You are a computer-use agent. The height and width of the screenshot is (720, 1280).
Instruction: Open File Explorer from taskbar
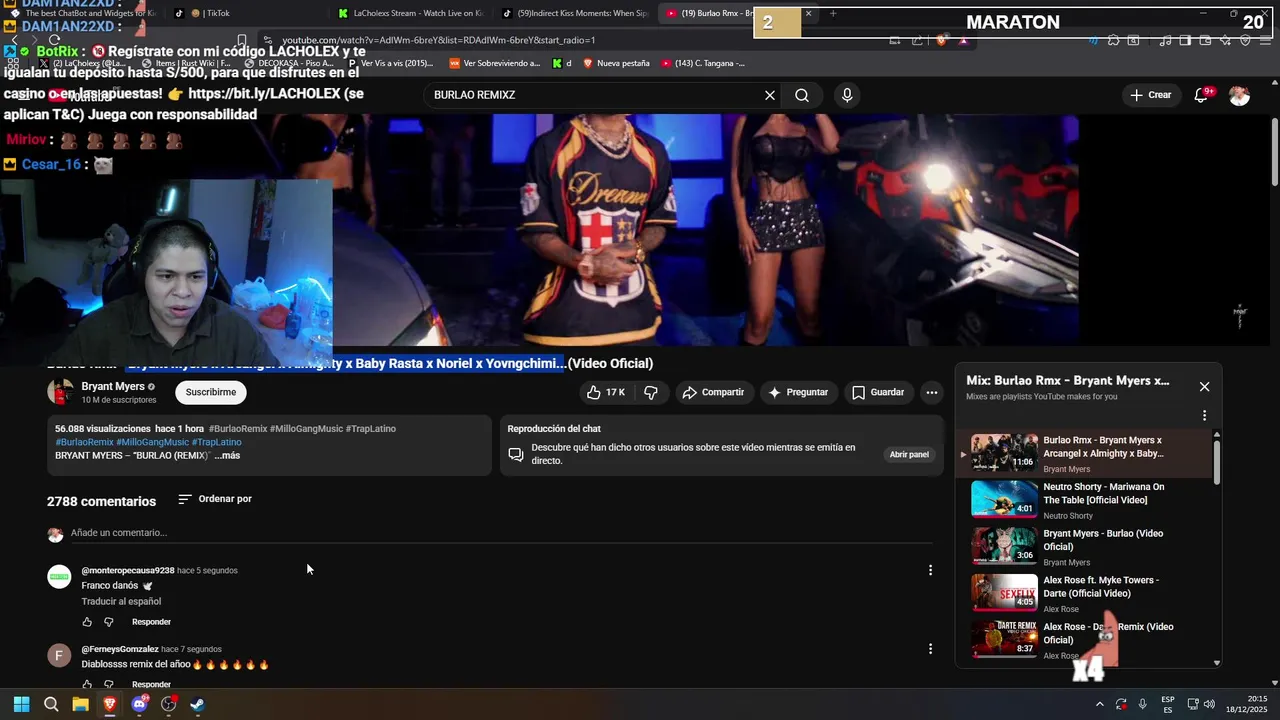(x=80, y=704)
